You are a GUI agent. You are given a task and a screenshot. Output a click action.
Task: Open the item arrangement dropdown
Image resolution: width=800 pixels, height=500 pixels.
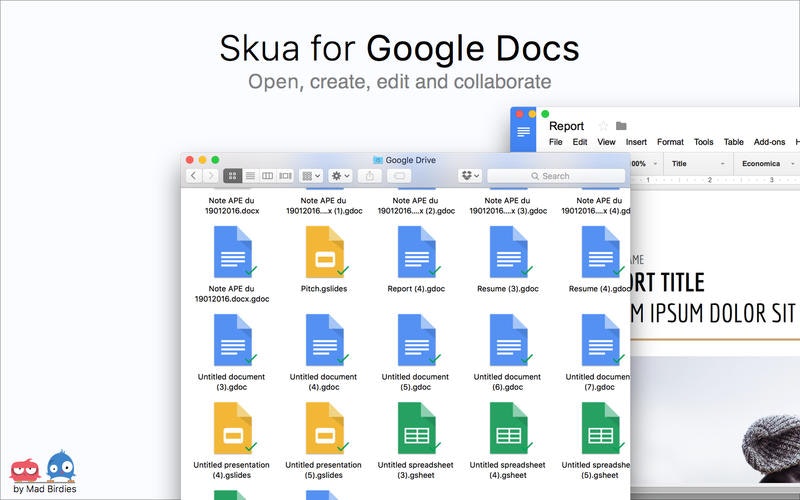coord(311,176)
